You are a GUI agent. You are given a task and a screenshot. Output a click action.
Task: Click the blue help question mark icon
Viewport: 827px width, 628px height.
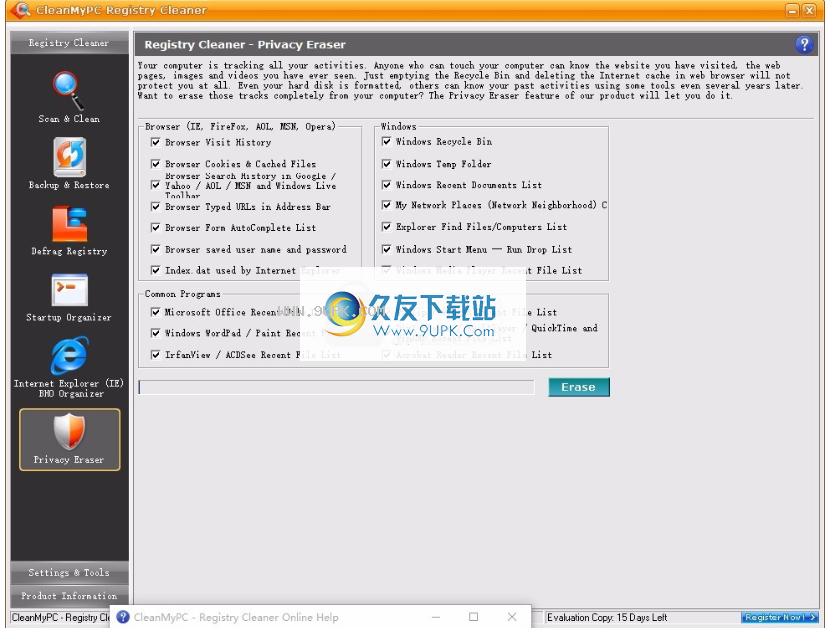point(804,45)
